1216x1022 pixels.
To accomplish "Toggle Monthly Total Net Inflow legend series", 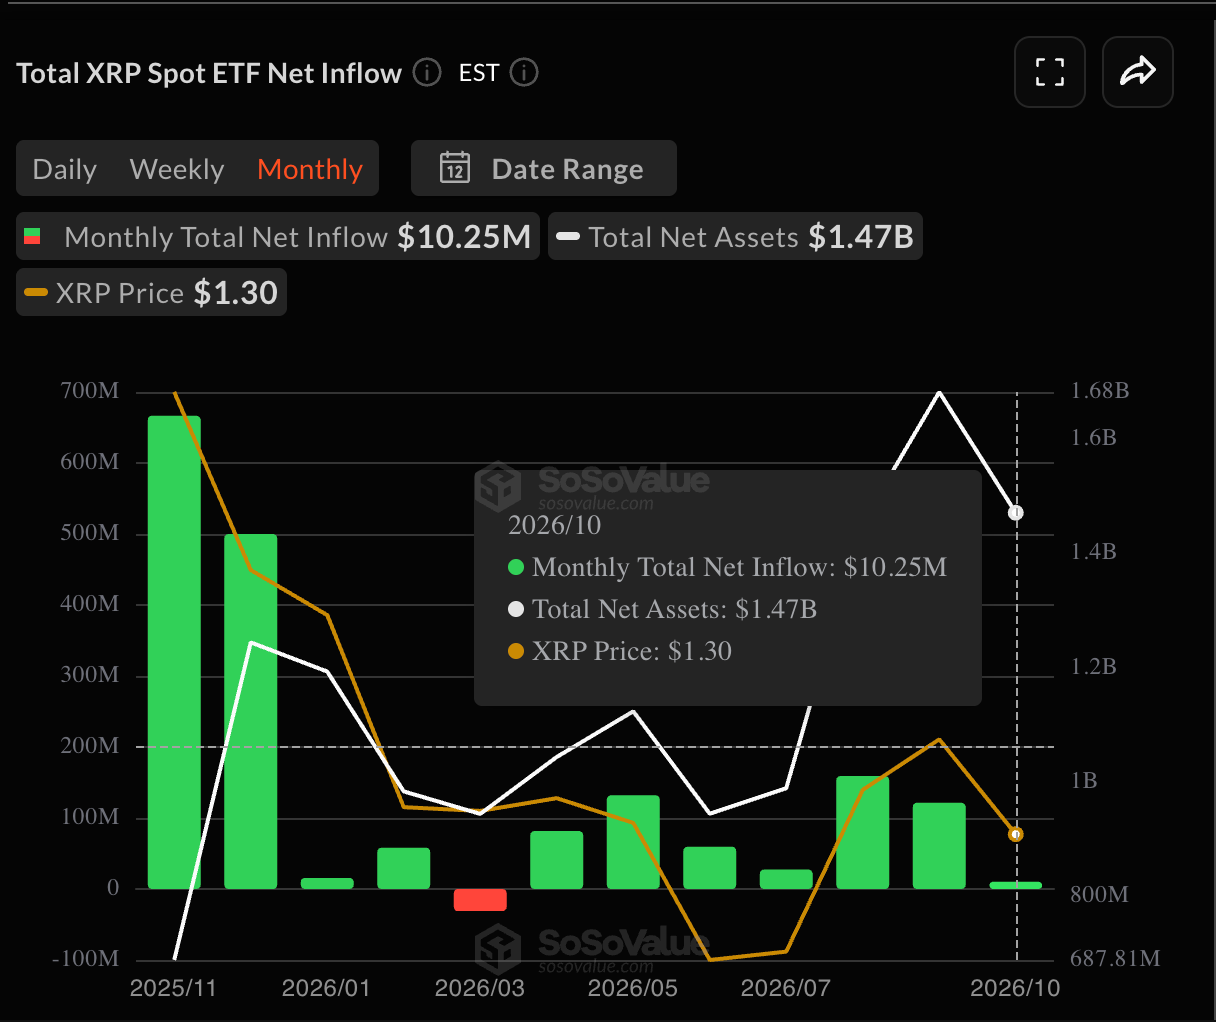I will coord(278,237).
